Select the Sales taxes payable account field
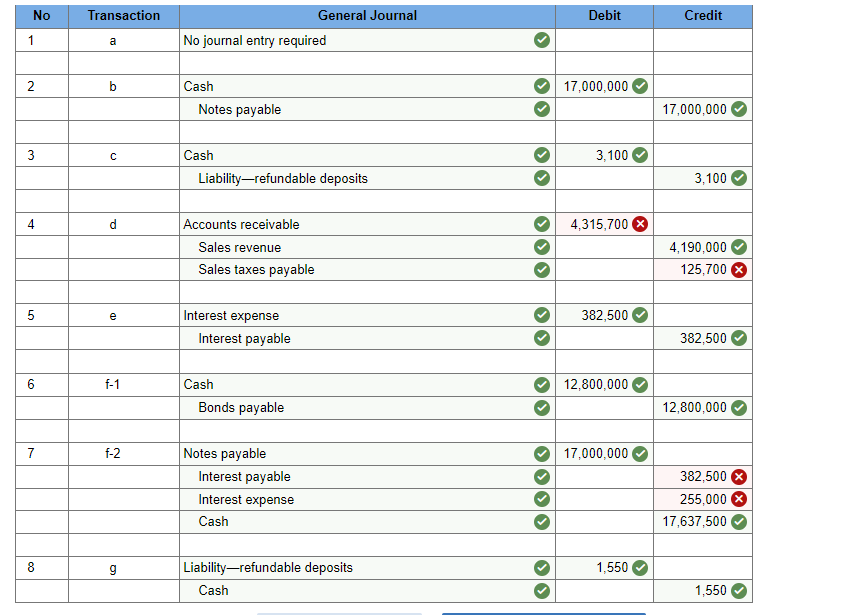 click(x=367, y=269)
